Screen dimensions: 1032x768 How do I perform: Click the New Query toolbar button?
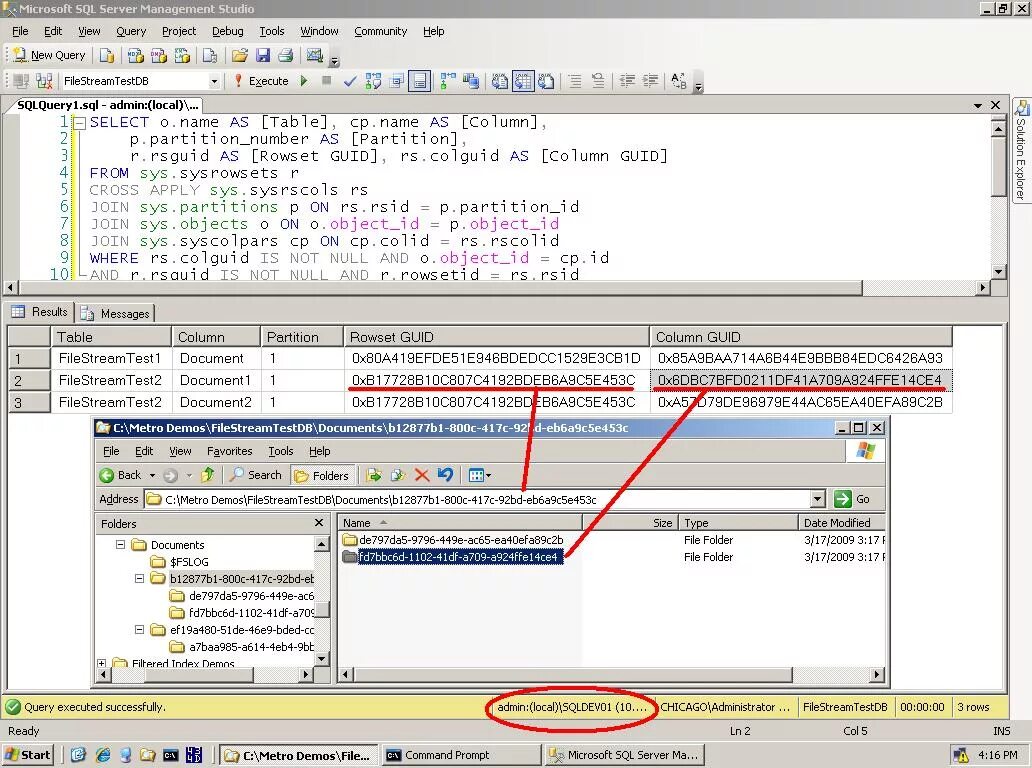50,55
